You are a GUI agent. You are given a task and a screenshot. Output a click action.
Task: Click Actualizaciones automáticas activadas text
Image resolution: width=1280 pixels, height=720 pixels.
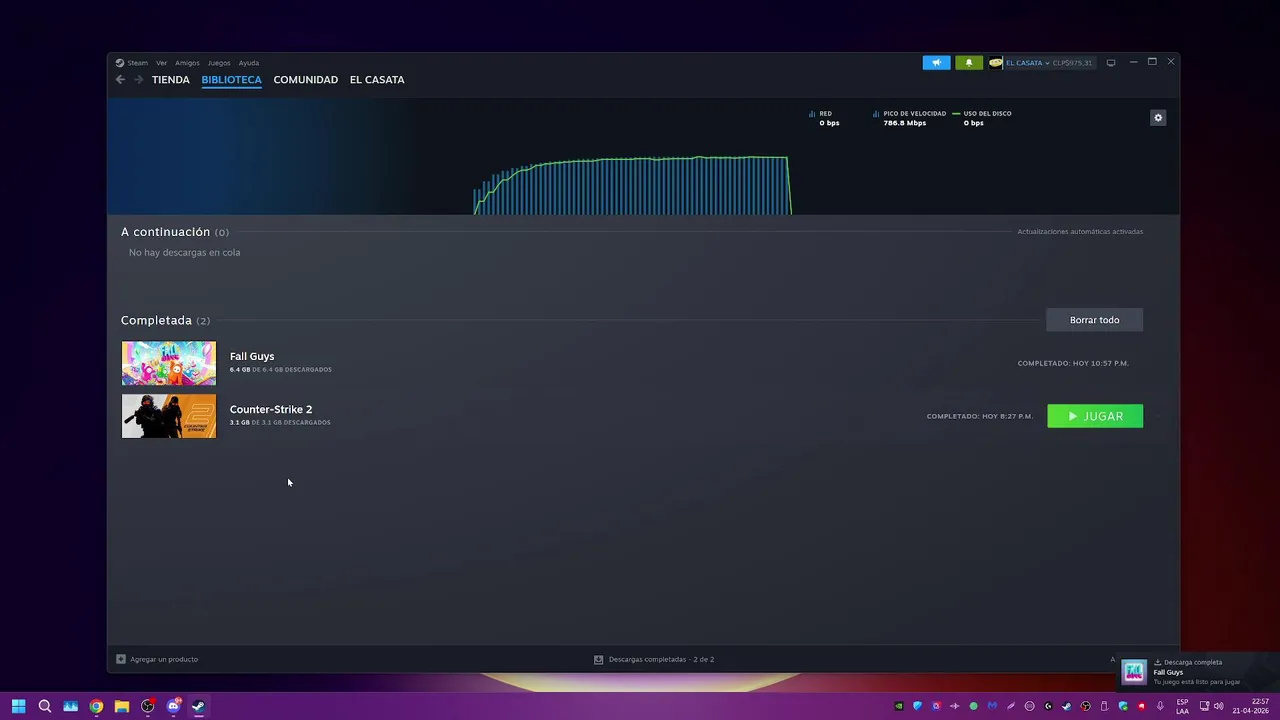pyautogui.click(x=1080, y=232)
